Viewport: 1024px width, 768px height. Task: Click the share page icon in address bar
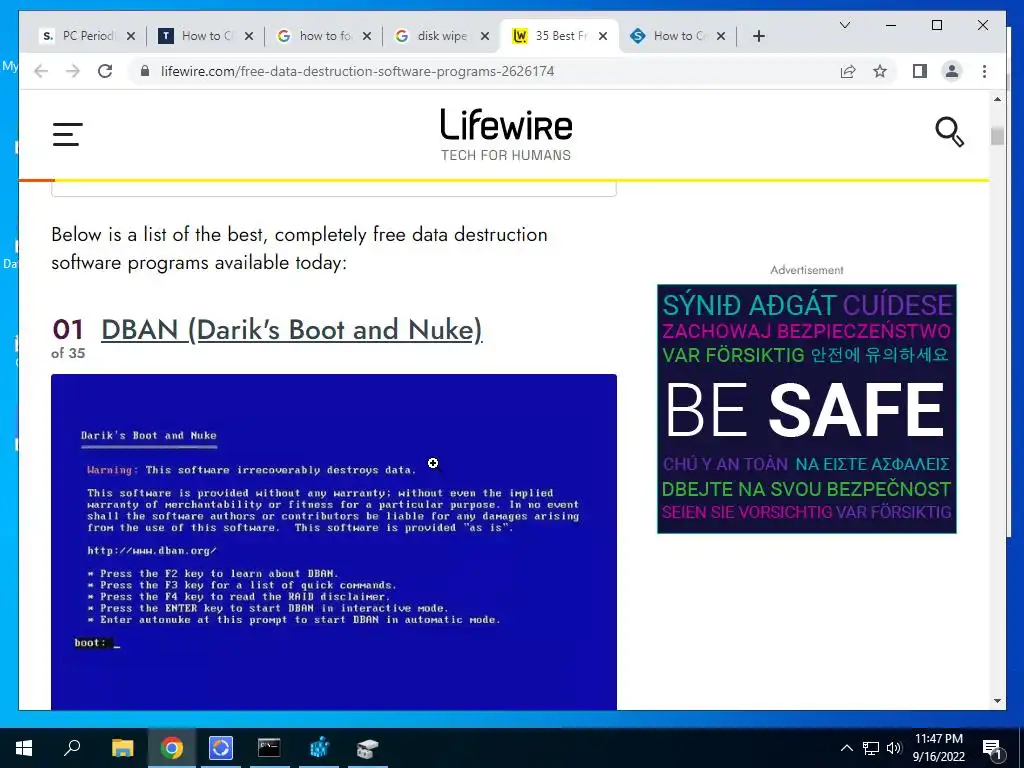pyautogui.click(x=848, y=71)
